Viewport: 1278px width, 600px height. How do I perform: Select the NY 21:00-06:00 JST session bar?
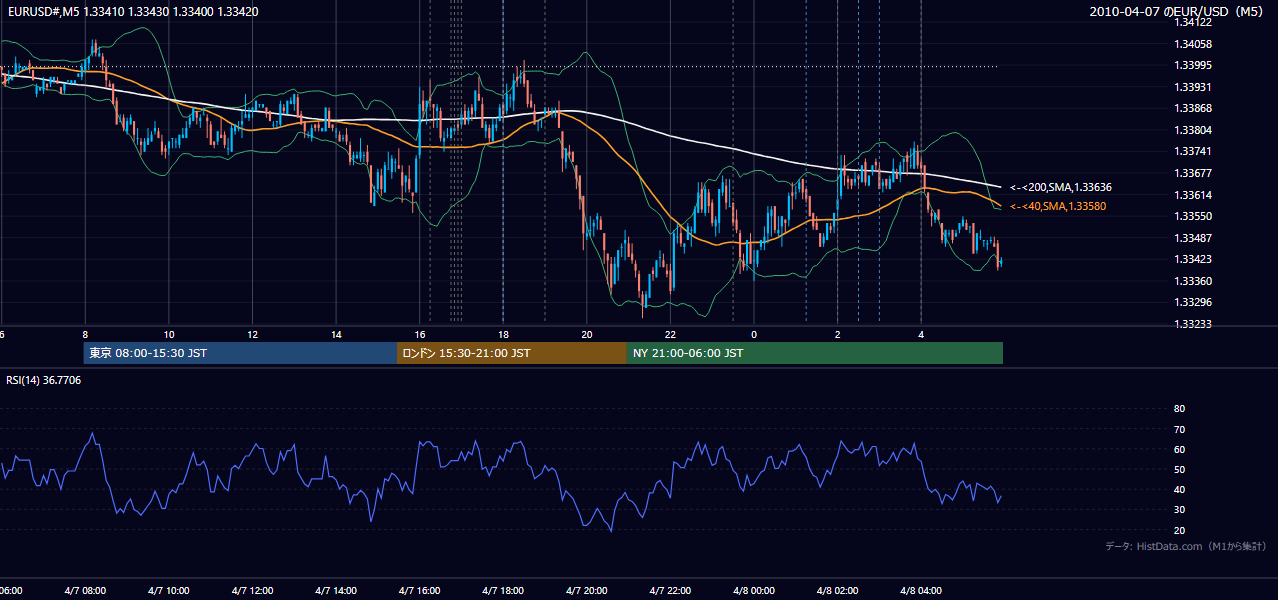(815, 353)
